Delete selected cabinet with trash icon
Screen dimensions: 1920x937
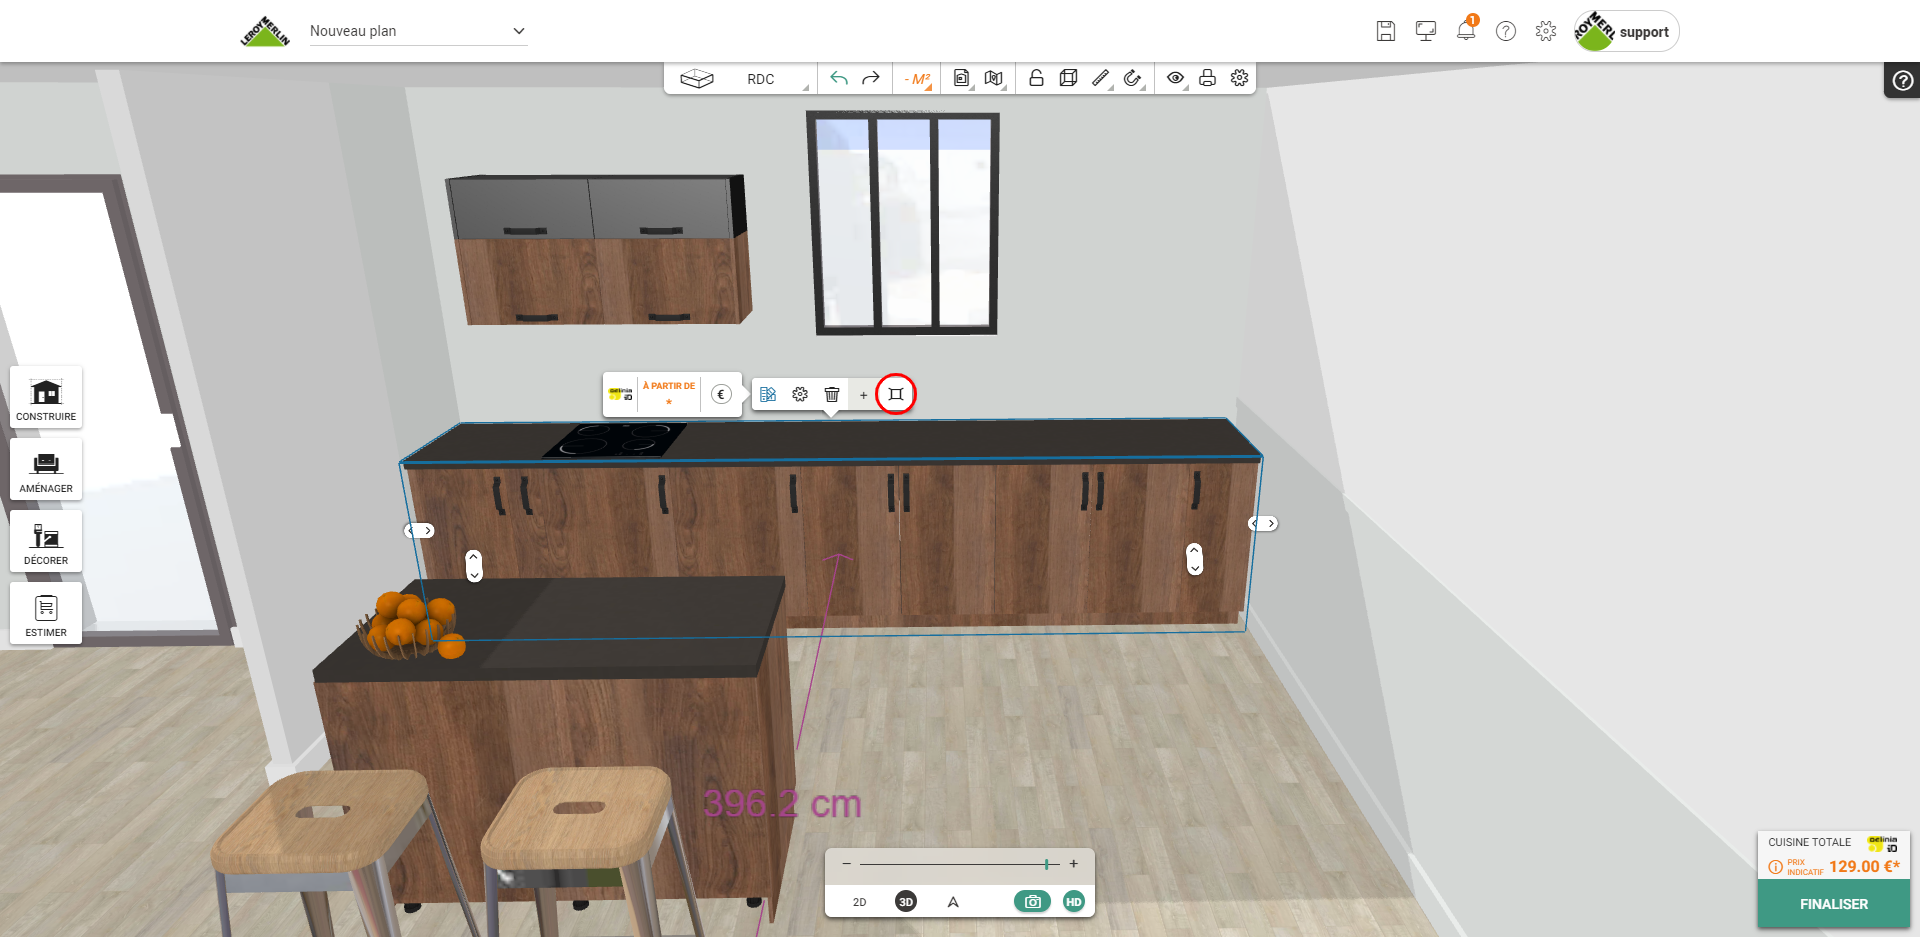(x=832, y=394)
